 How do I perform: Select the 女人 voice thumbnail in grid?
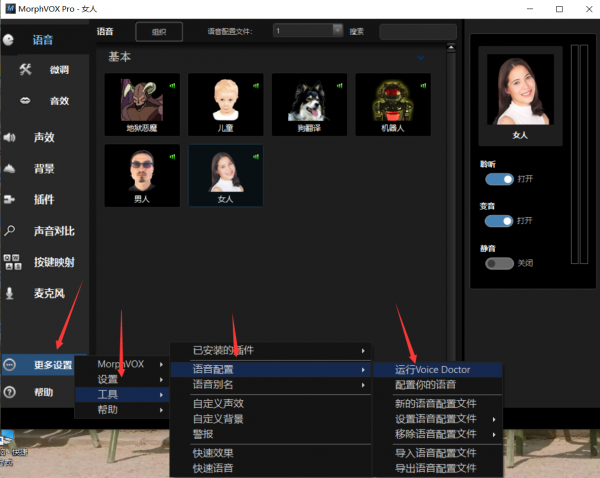pos(225,176)
